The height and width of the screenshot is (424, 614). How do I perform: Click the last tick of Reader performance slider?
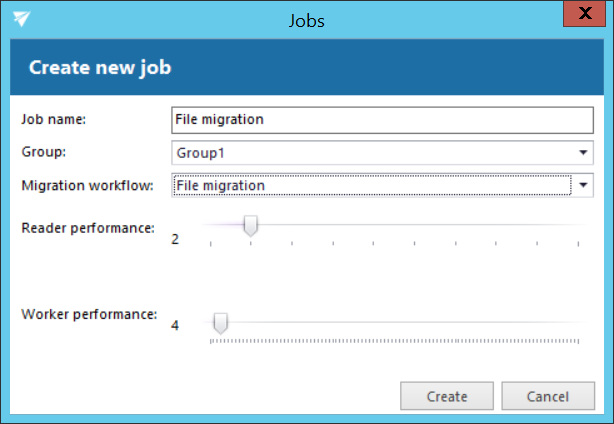pos(579,243)
